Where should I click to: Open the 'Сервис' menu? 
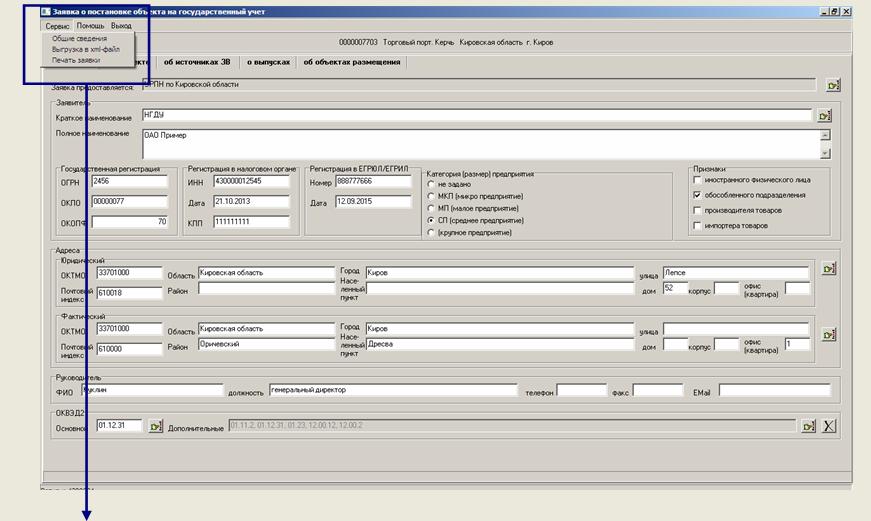[x=58, y=25]
